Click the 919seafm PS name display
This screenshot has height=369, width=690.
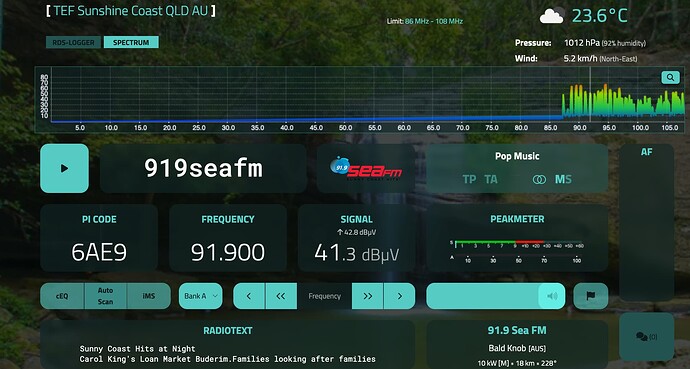pyautogui.click(x=203, y=168)
